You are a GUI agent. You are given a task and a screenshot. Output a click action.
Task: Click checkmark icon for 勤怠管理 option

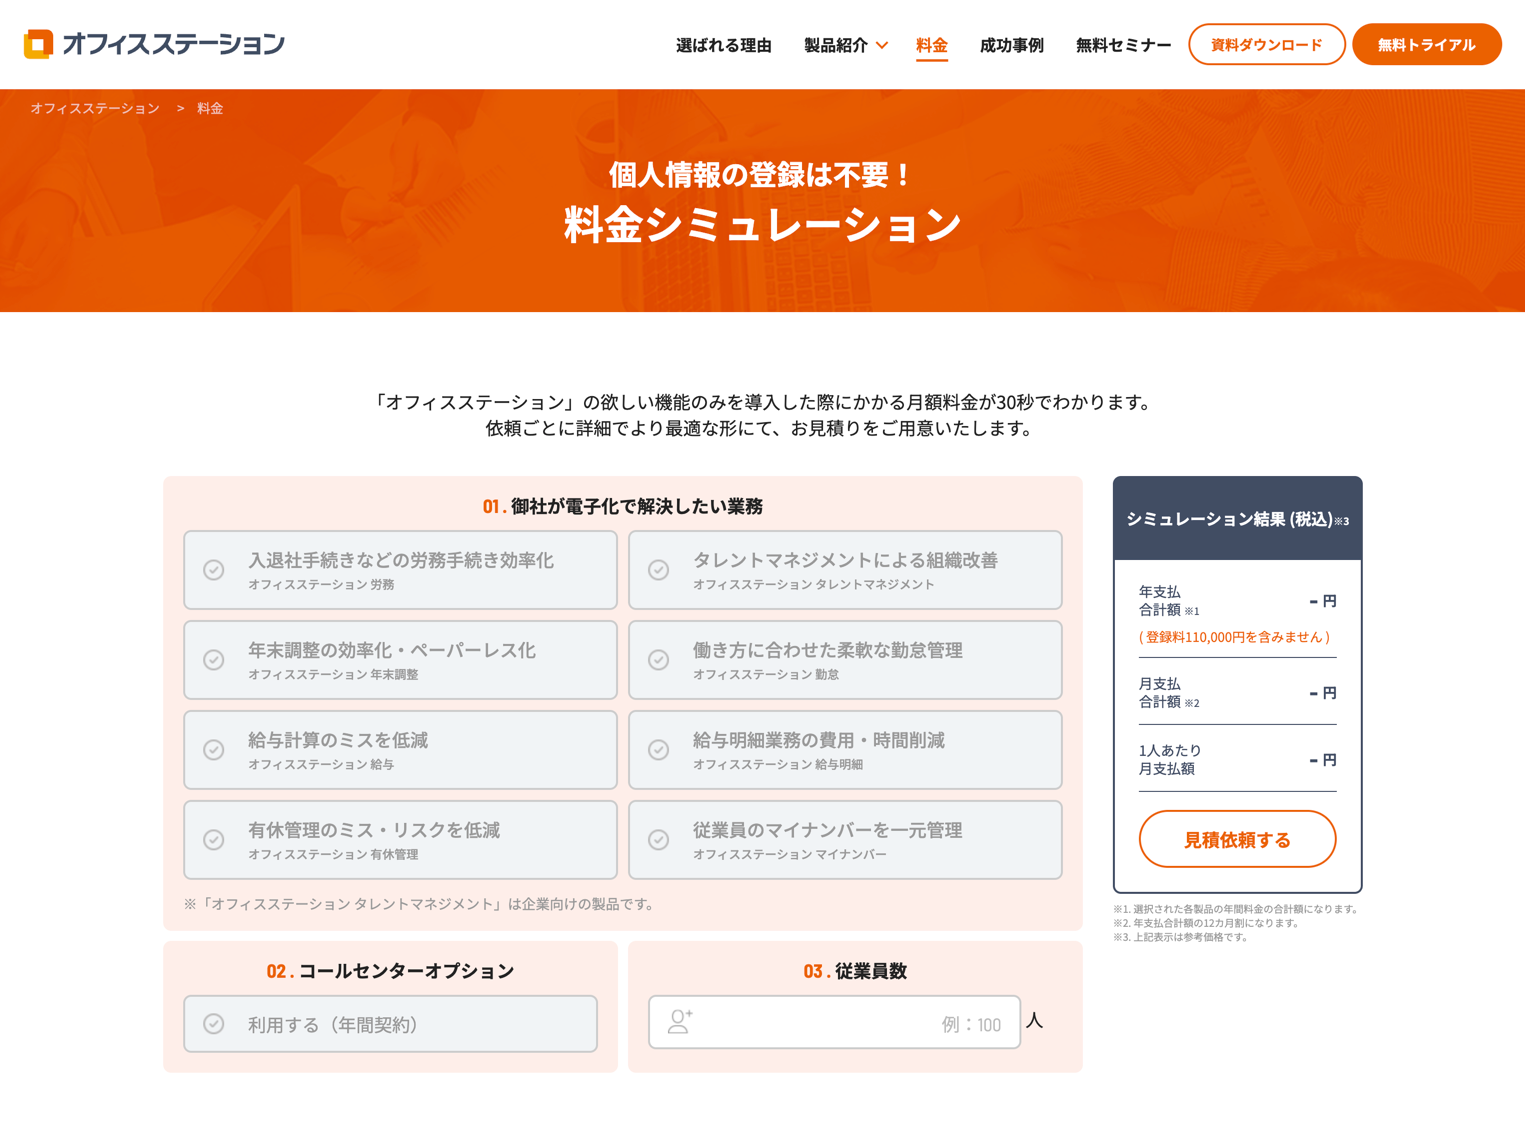point(658,660)
